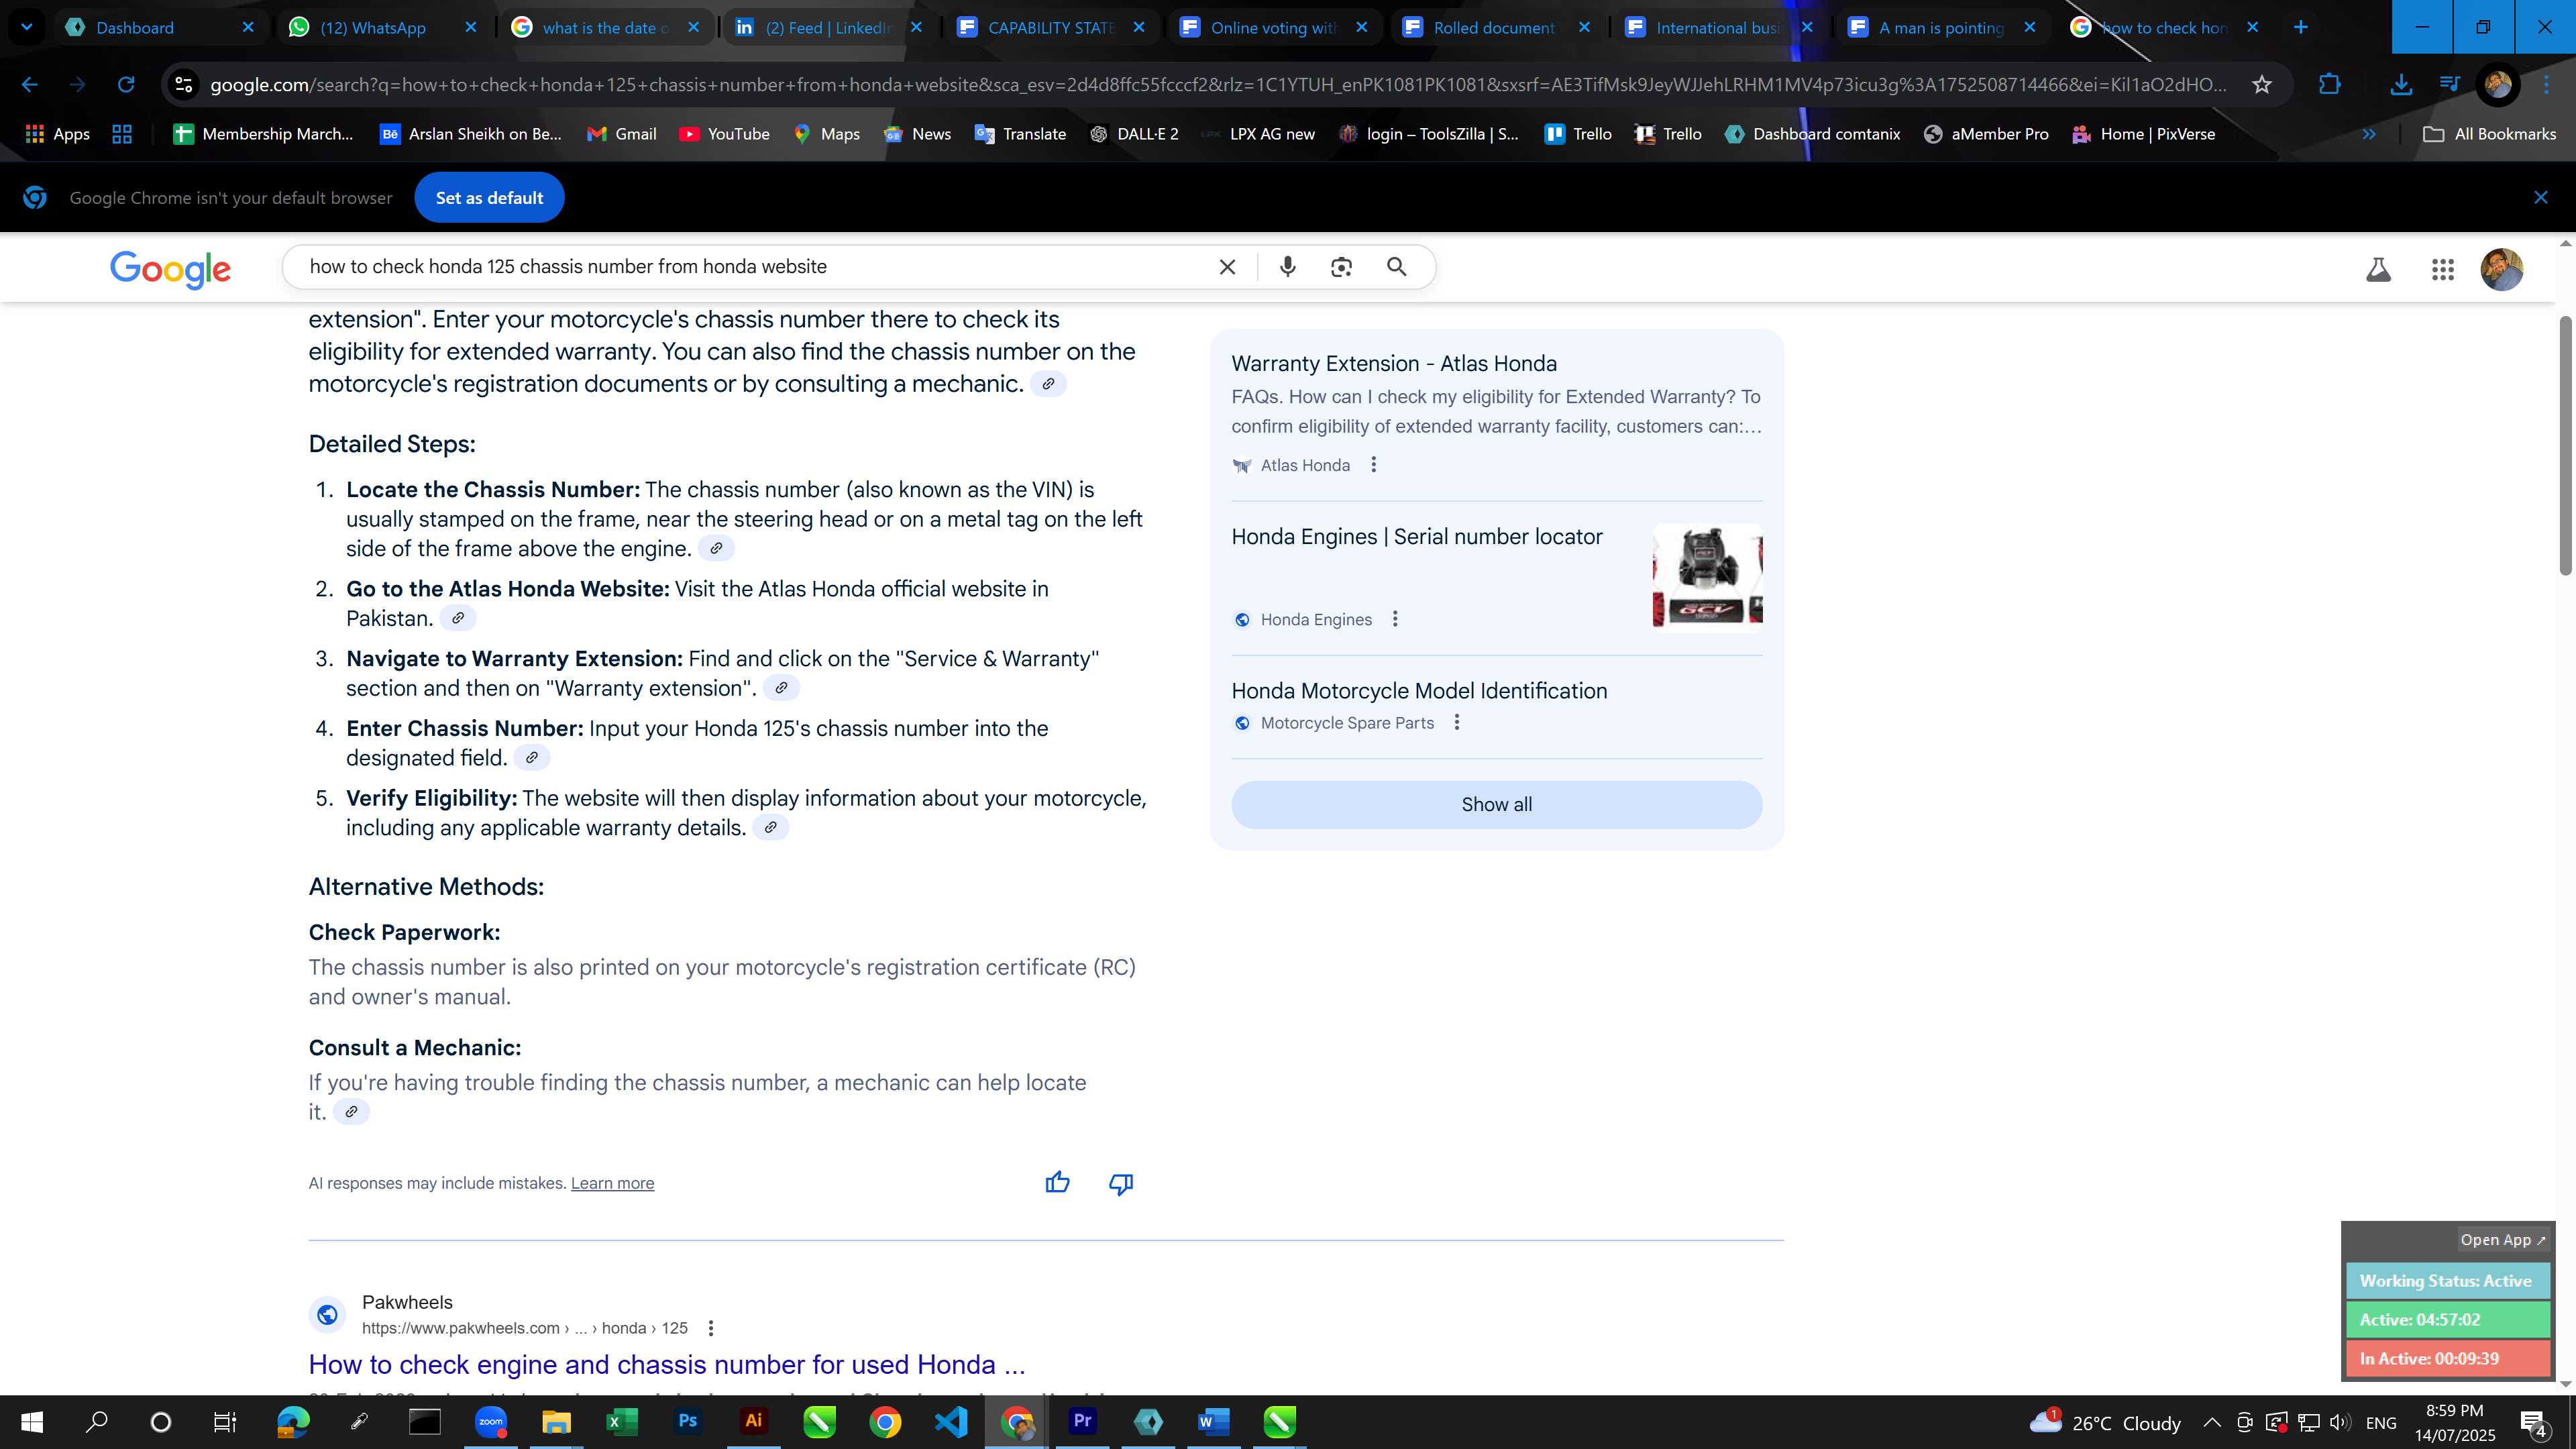Open more options for Pakwheels result
Screen dimensions: 2576x1449
tap(710, 1328)
